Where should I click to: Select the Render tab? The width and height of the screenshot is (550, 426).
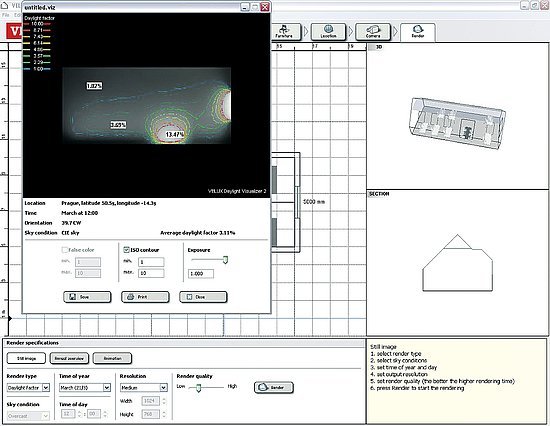pyautogui.click(x=418, y=32)
